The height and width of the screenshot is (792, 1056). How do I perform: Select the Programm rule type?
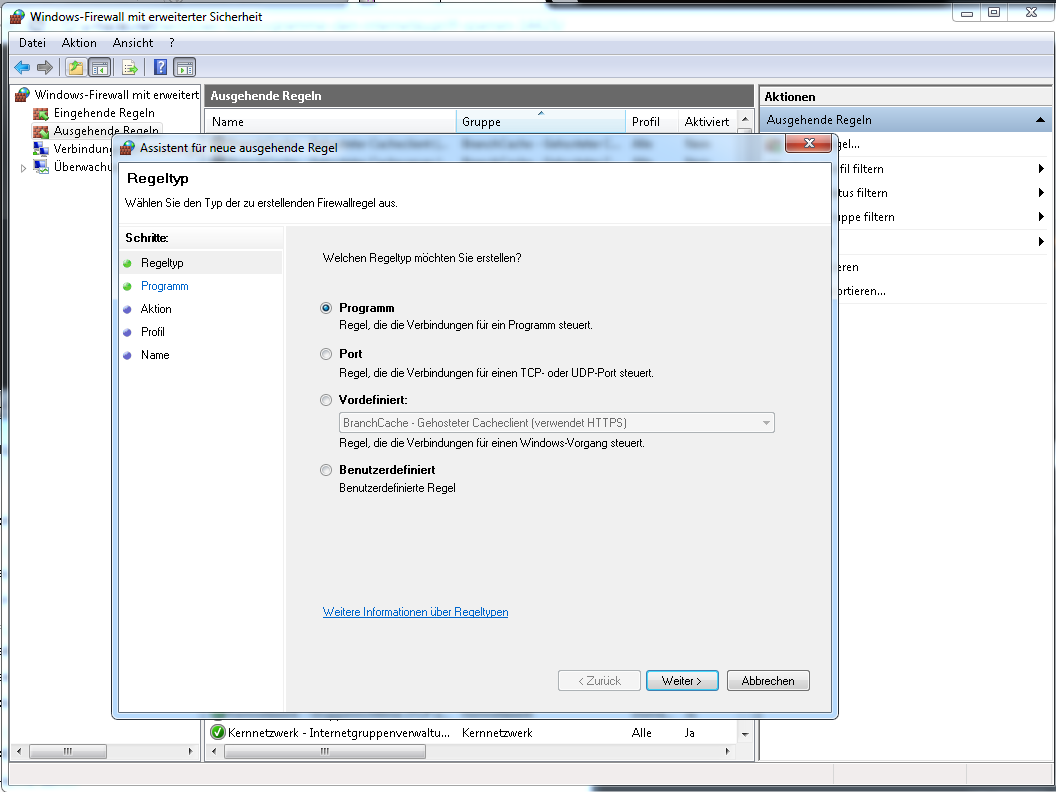point(326,308)
